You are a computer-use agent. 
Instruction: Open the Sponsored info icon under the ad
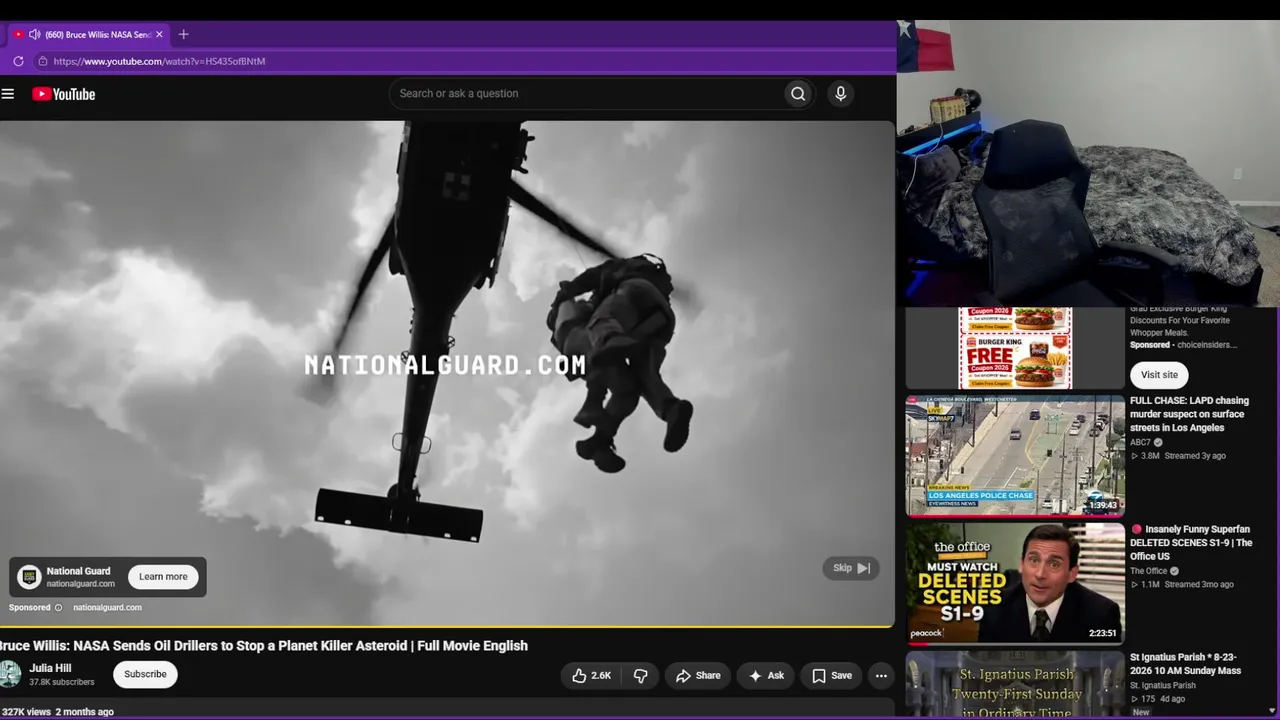point(58,608)
